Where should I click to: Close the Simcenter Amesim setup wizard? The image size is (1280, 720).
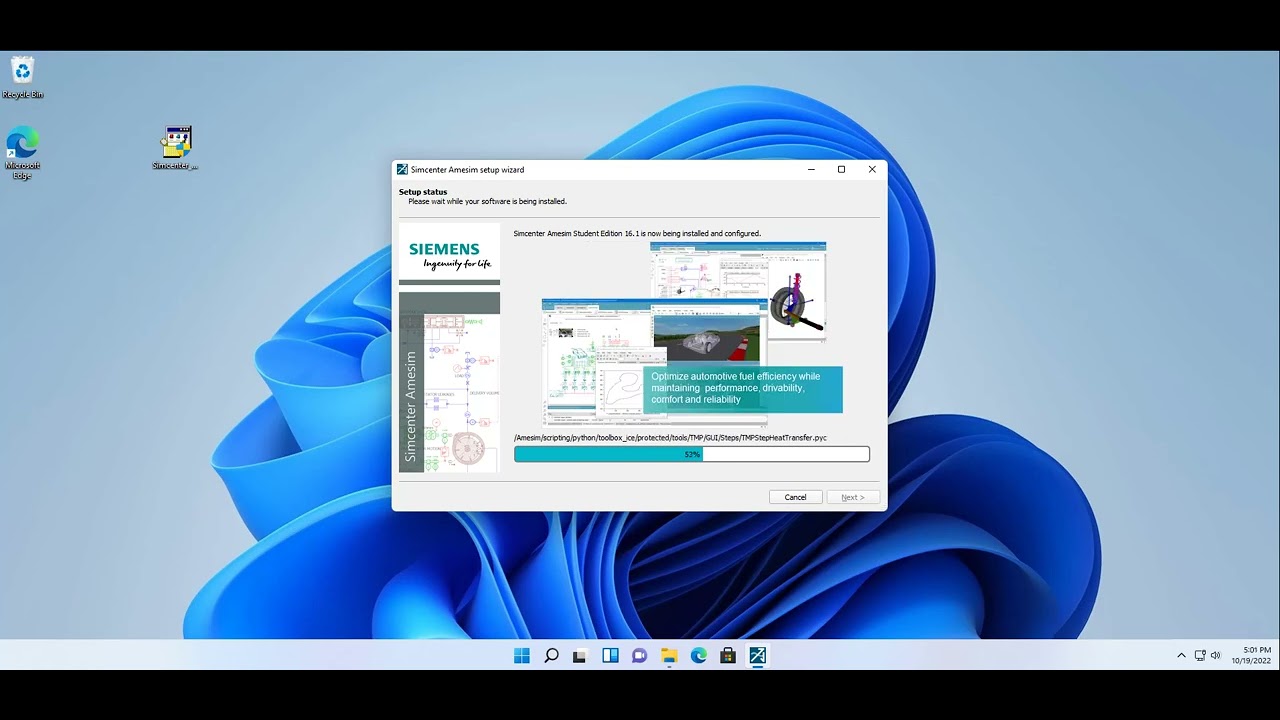[872, 170]
